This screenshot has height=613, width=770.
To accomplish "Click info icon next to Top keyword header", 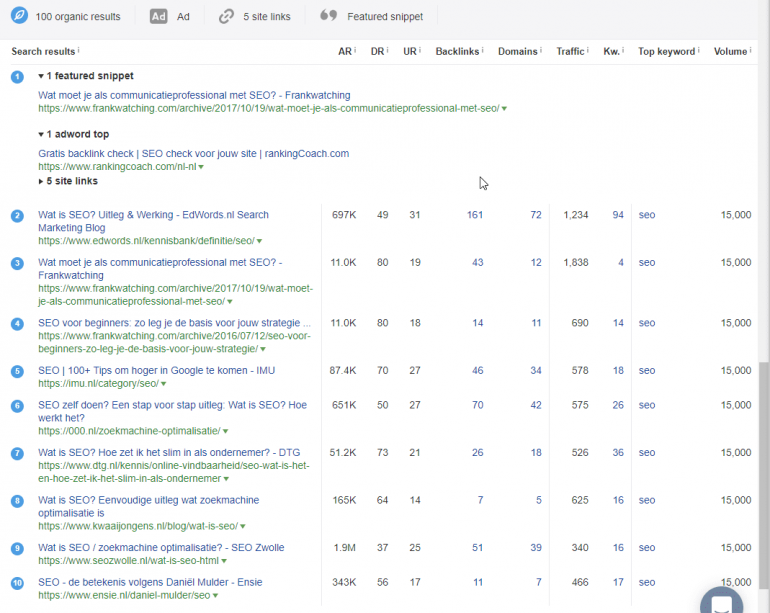I will click(698, 50).
